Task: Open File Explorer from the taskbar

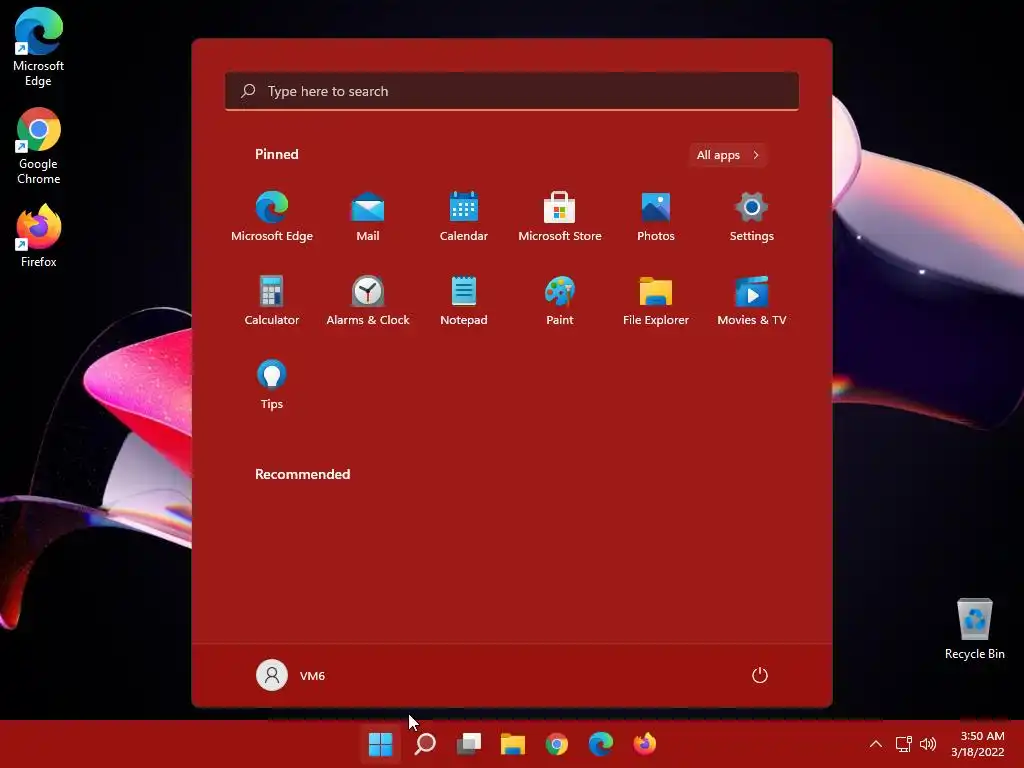Action: pos(513,744)
